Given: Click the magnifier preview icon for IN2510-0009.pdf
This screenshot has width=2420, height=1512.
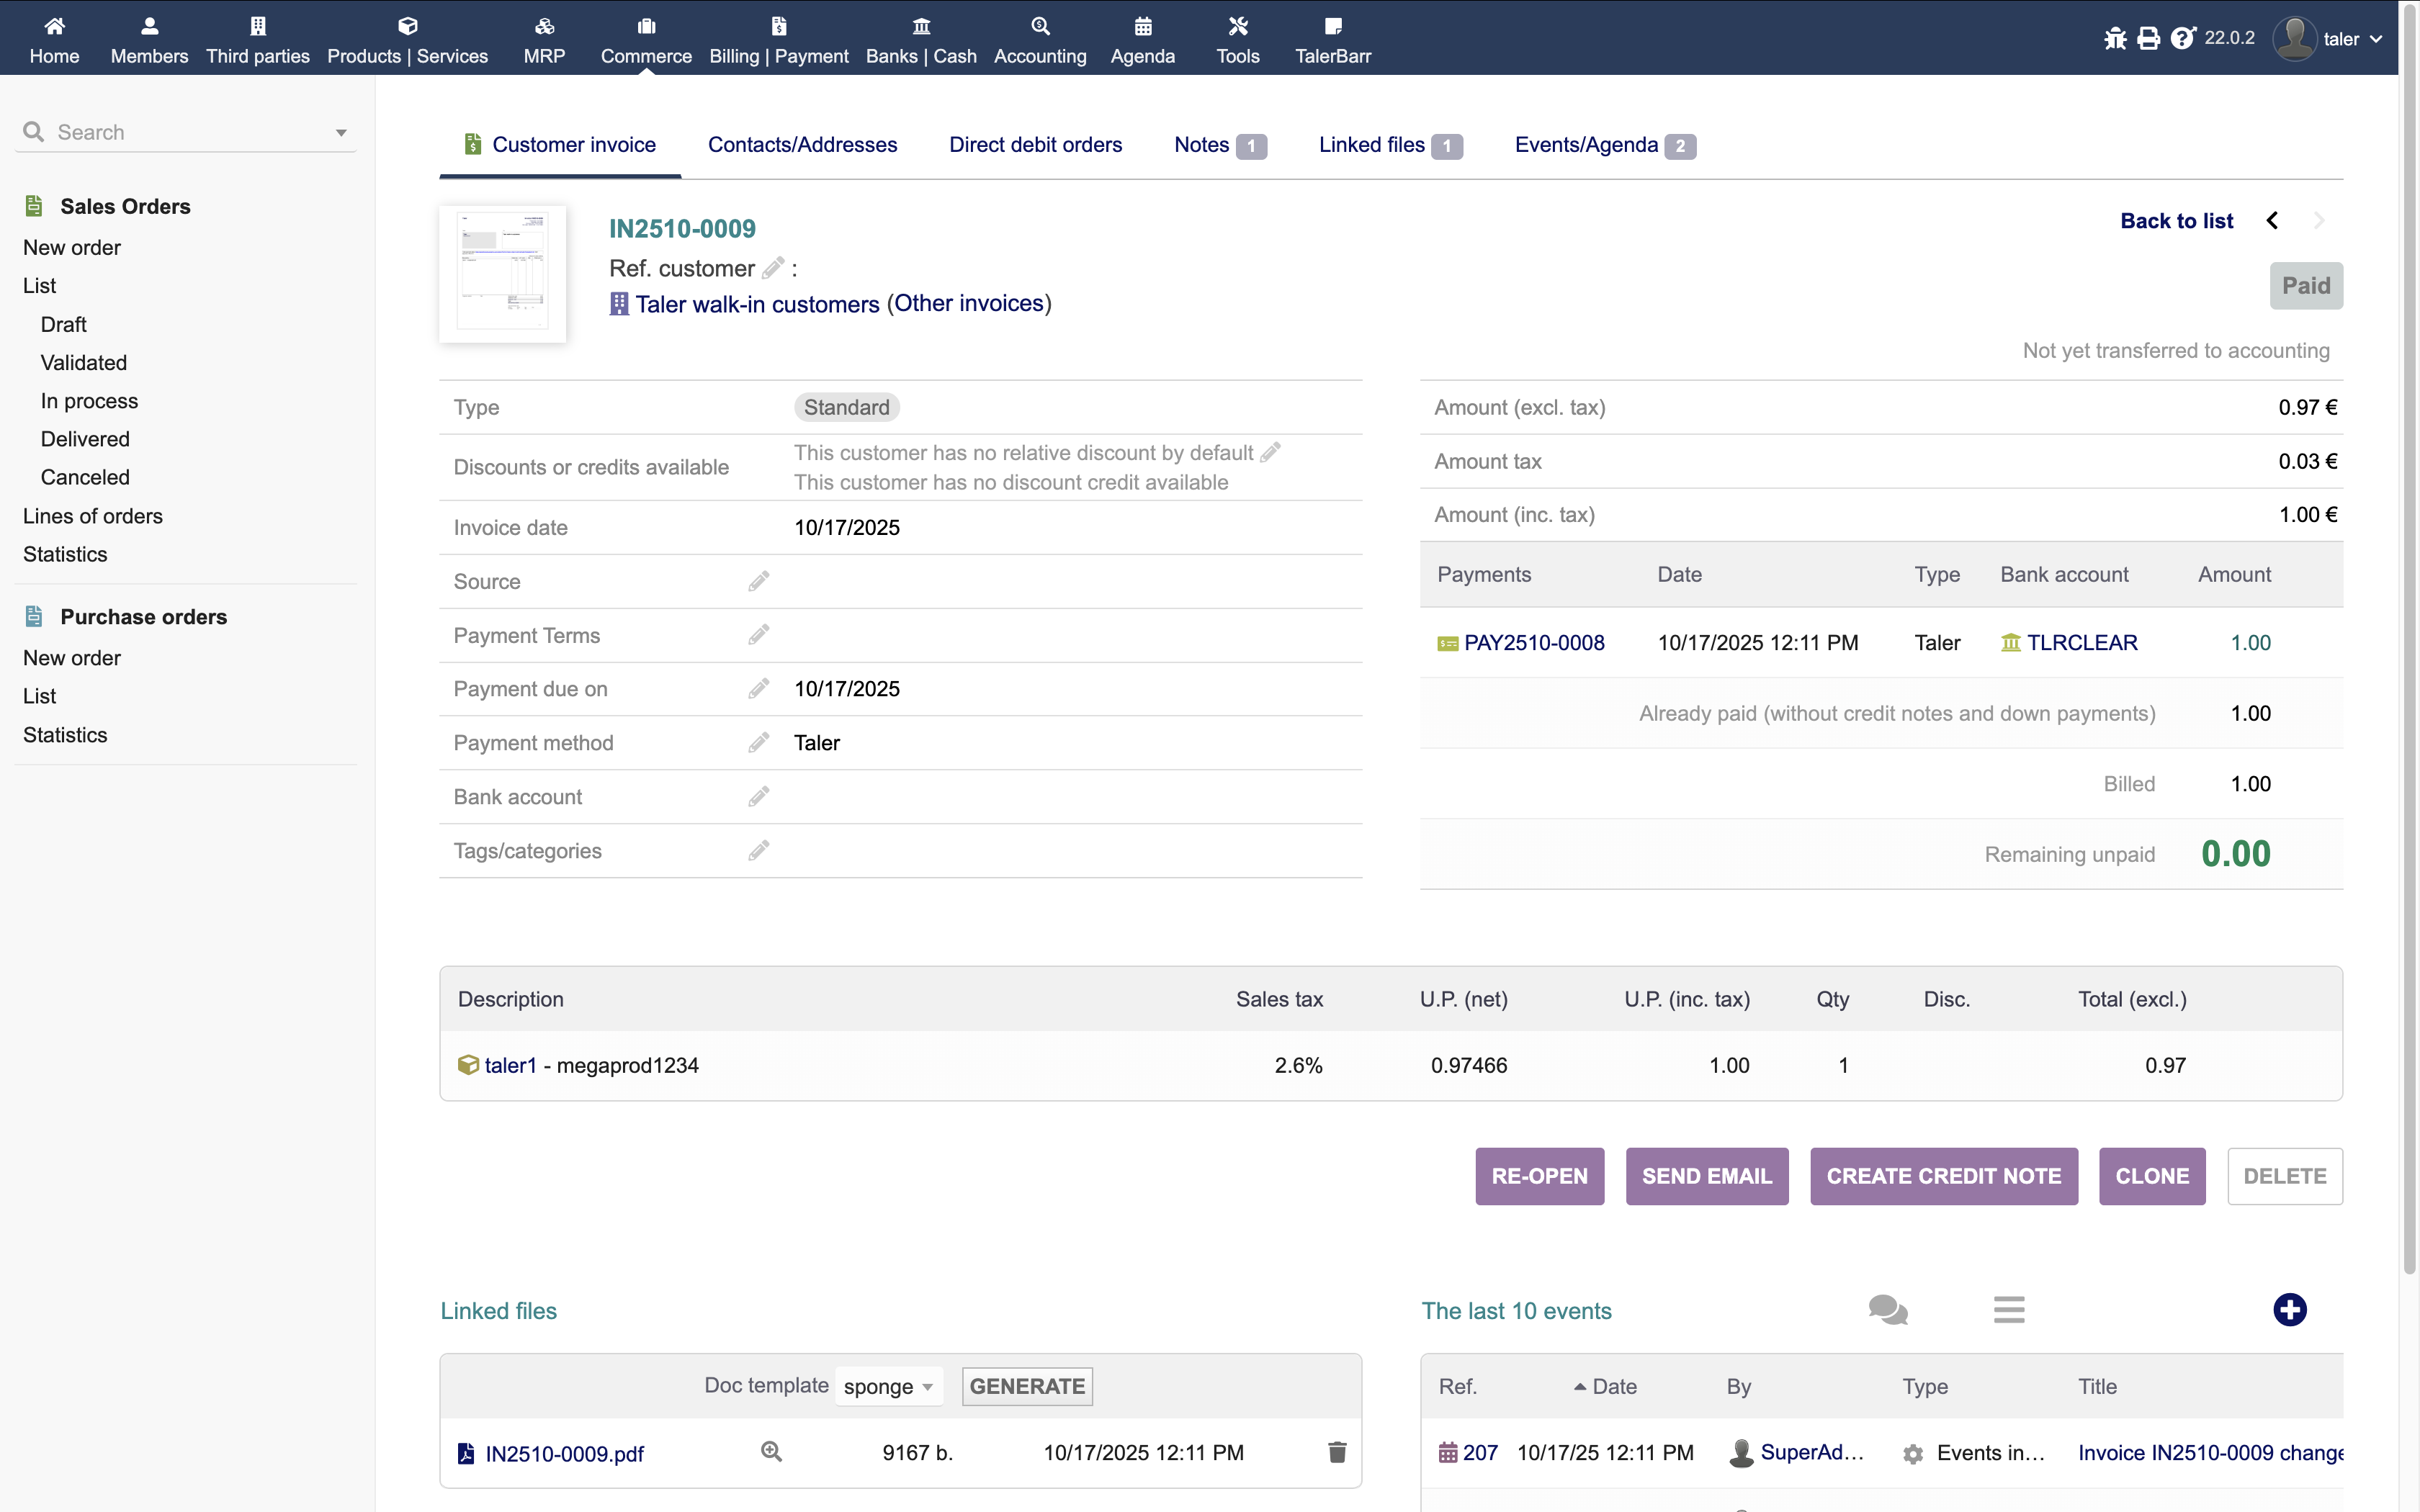Looking at the screenshot, I should 771,1451.
